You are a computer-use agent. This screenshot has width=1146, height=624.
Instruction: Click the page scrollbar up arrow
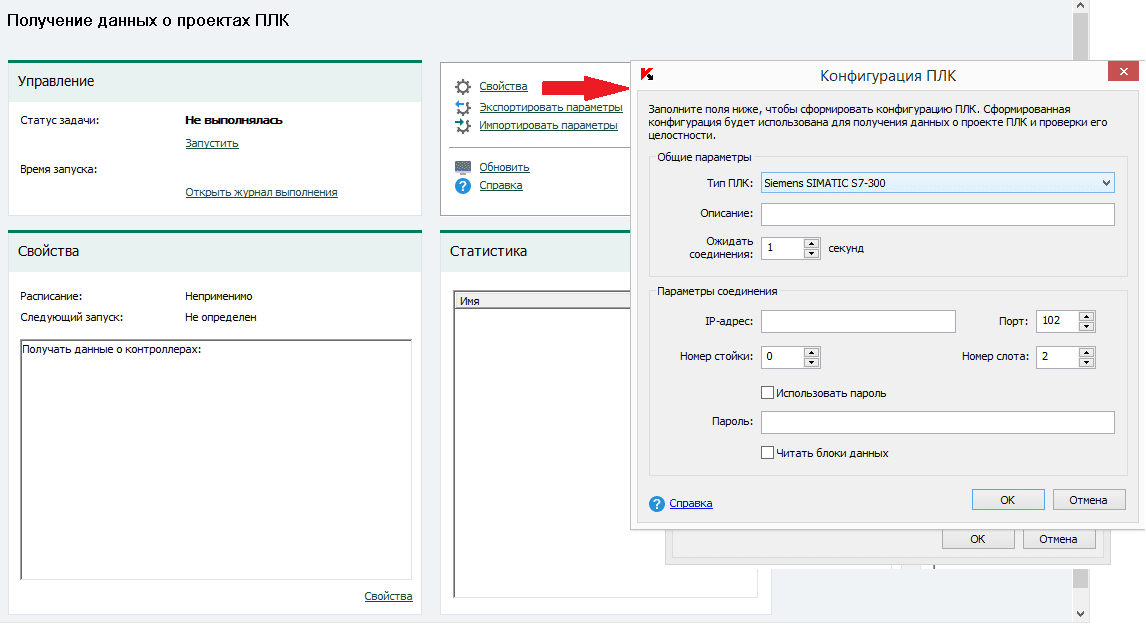point(1080,6)
